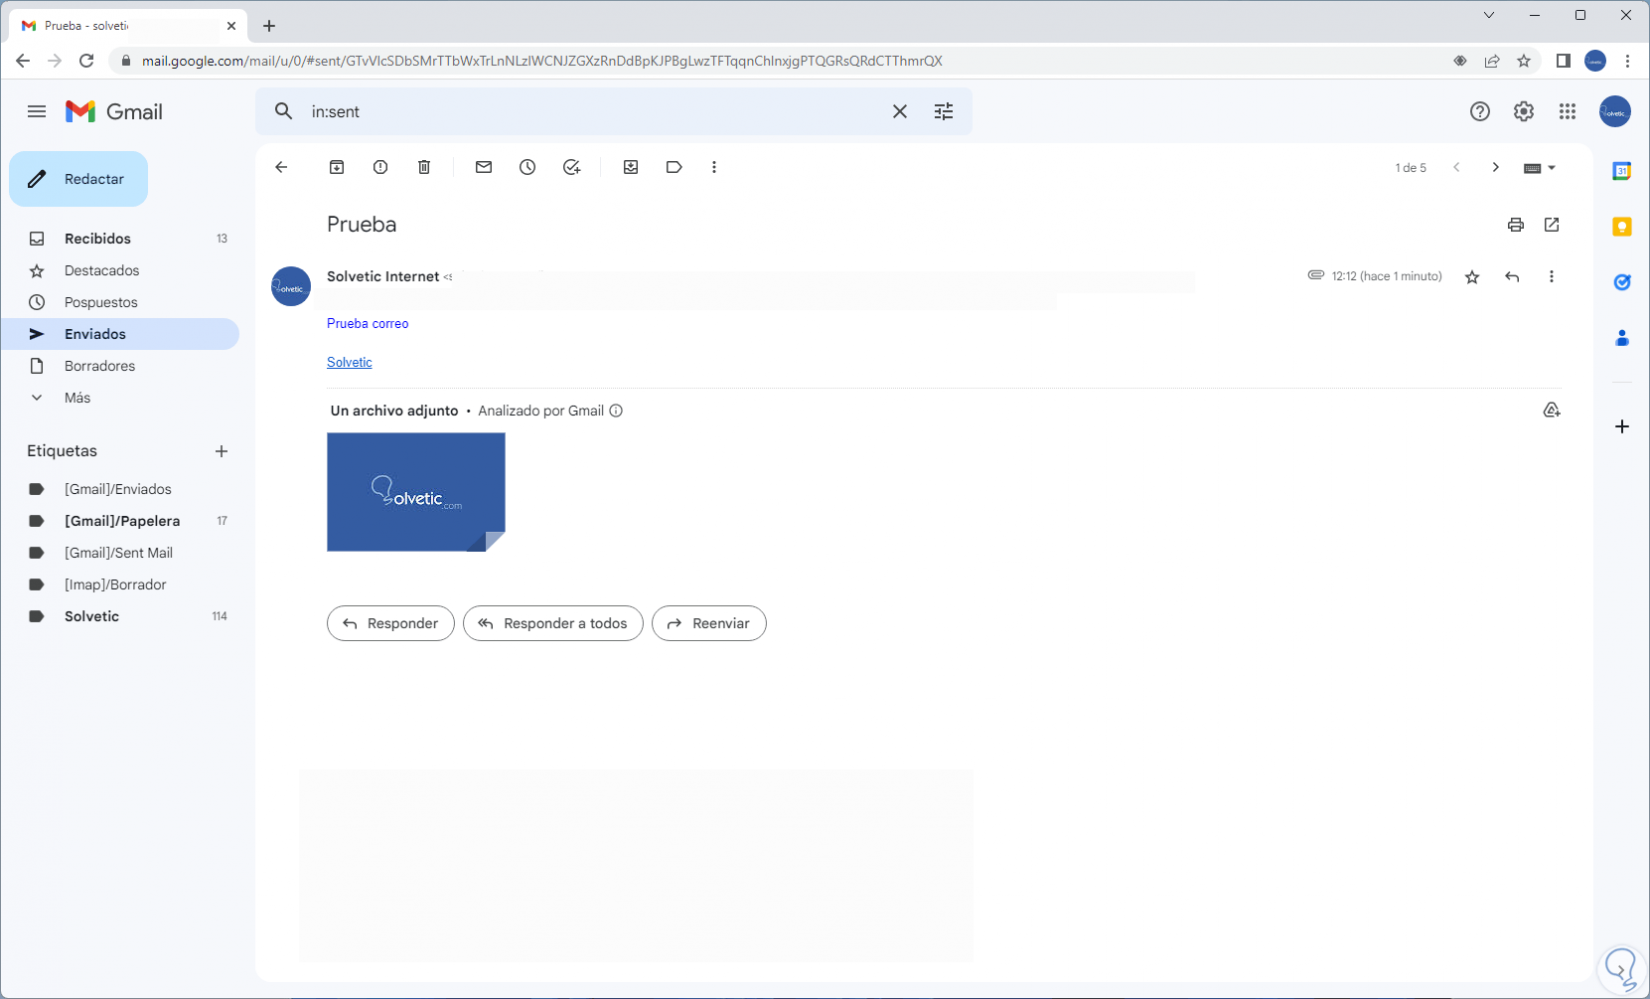Close the Prueba browser tab
This screenshot has width=1650, height=999.
coord(231,26)
